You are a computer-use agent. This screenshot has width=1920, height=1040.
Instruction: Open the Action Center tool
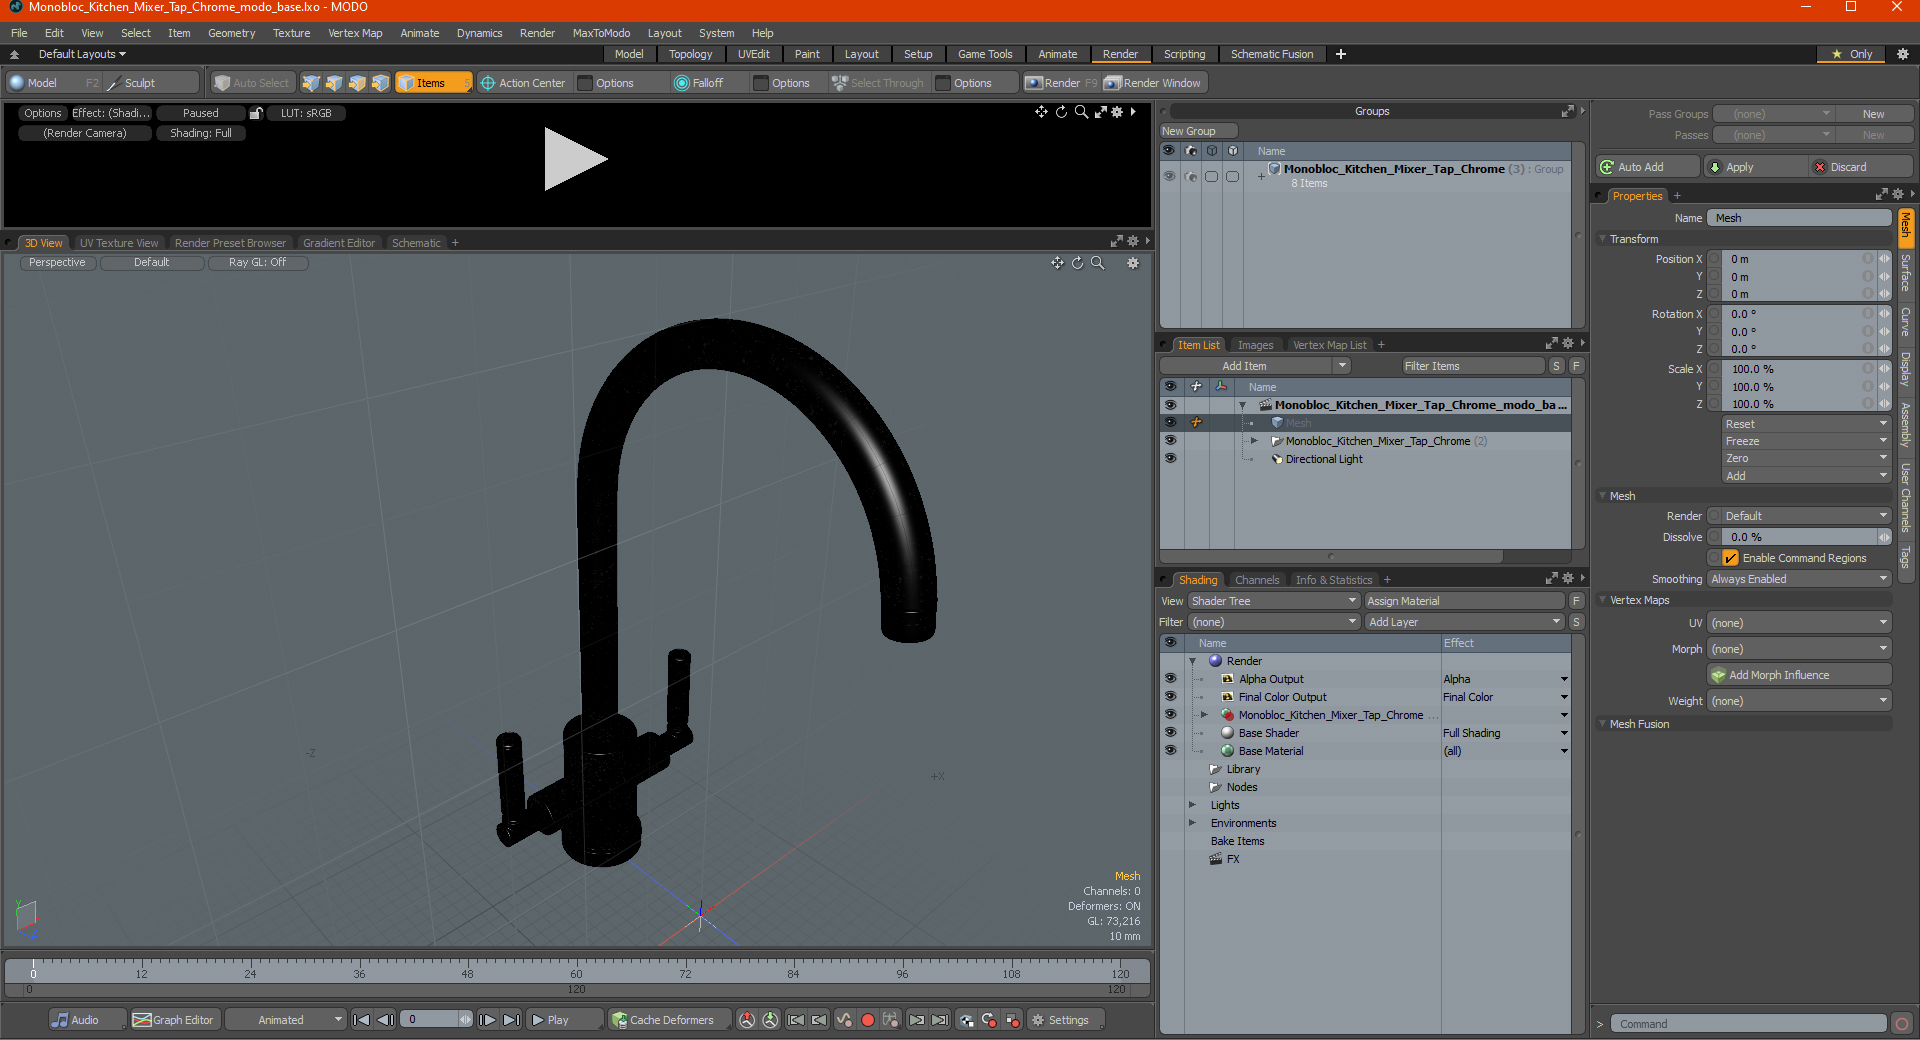coord(523,83)
